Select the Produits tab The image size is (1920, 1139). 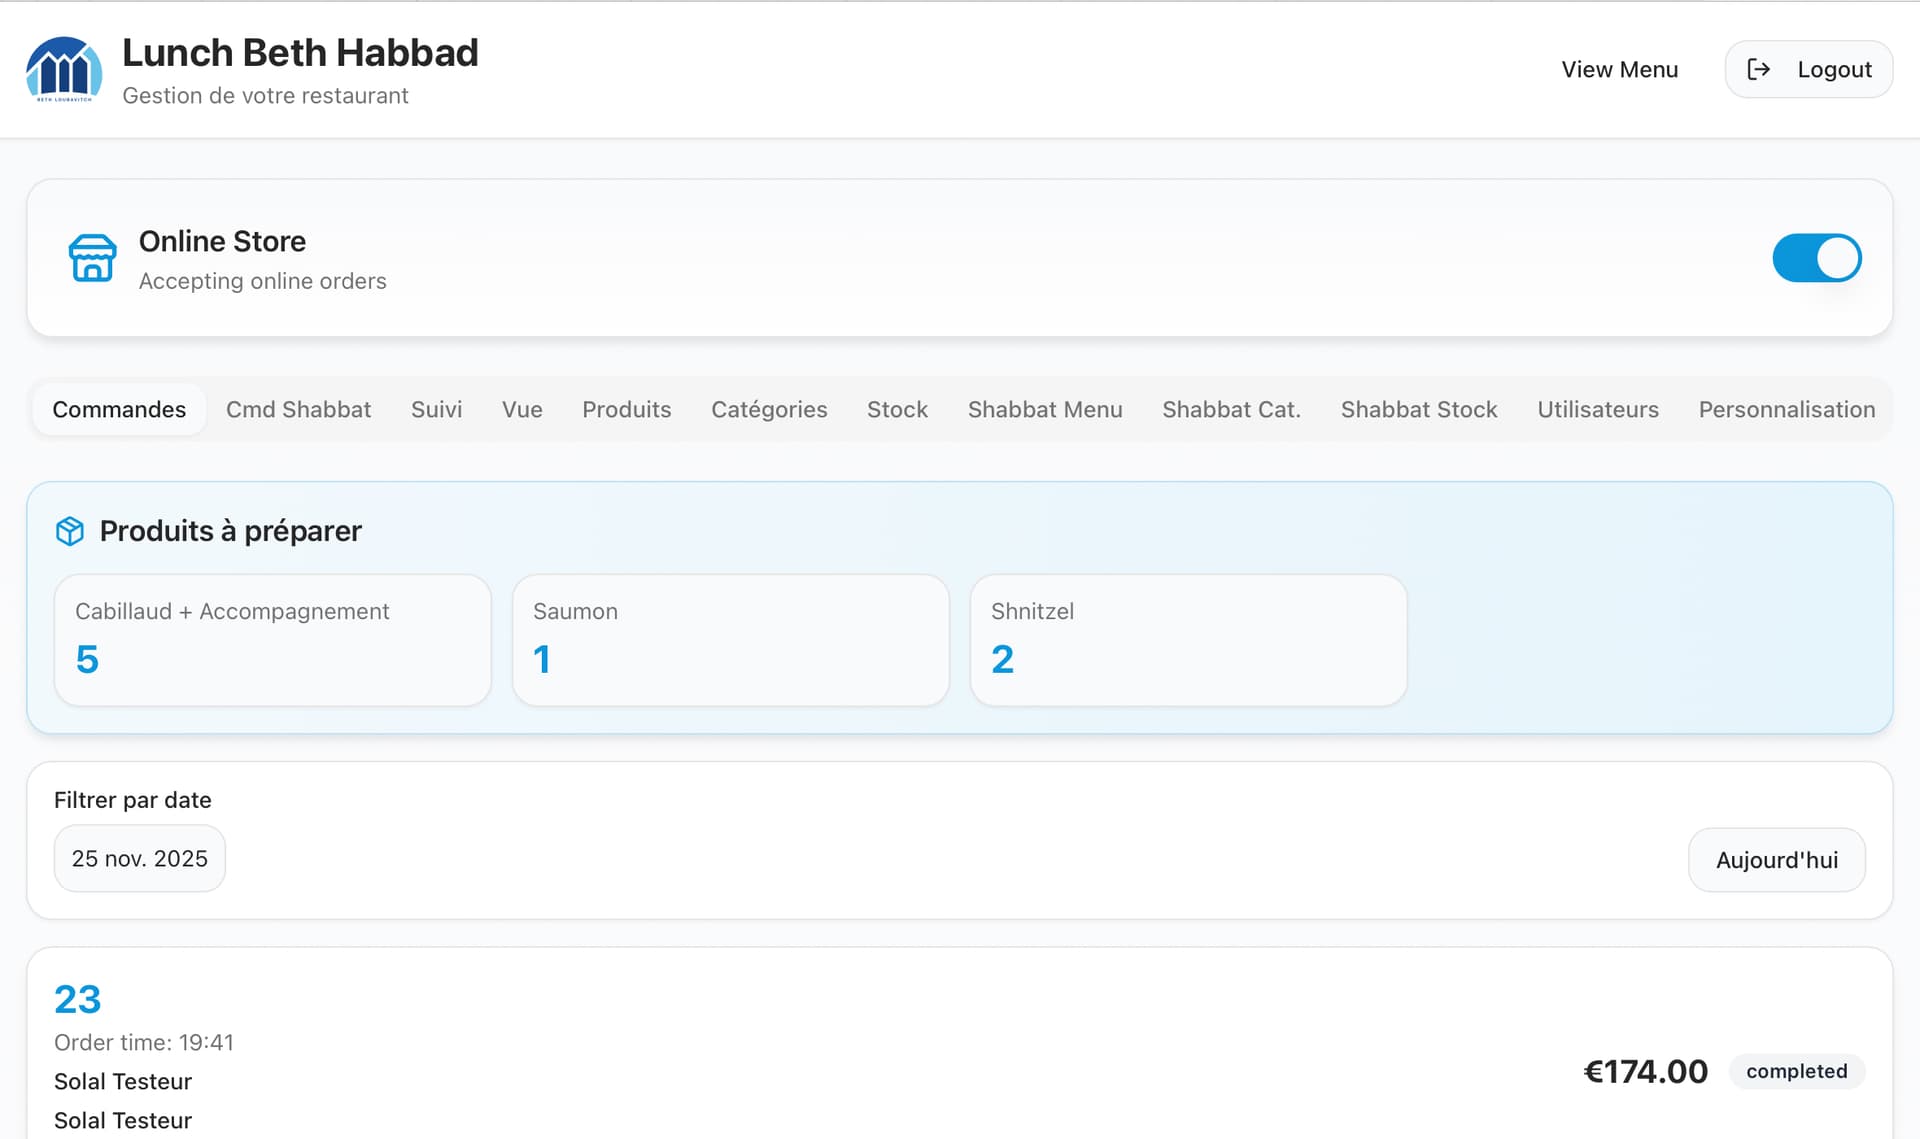point(626,409)
